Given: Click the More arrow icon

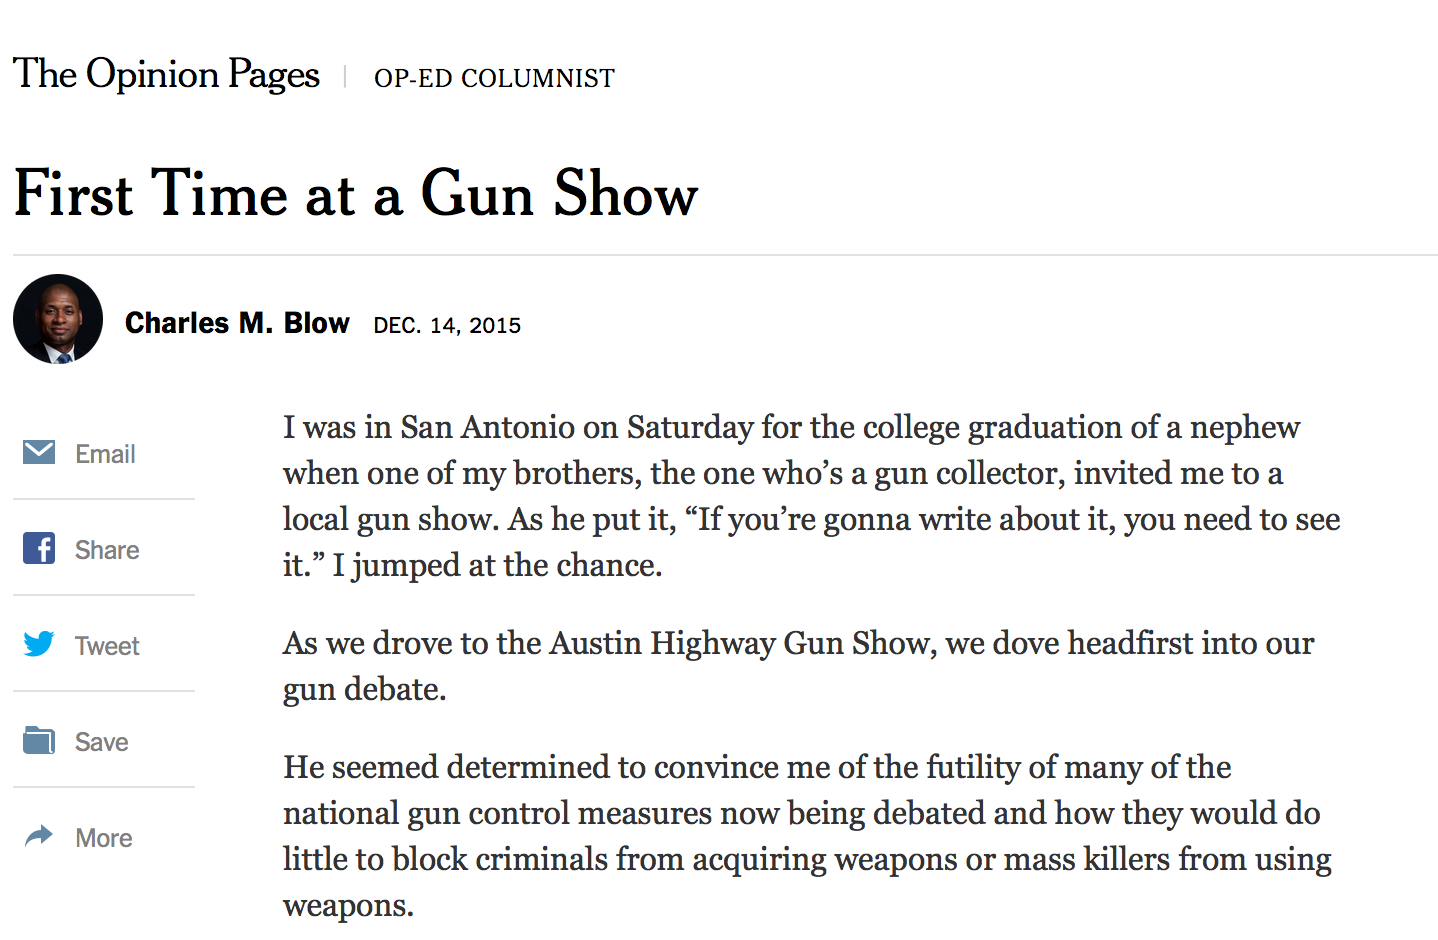Looking at the screenshot, I should click(39, 836).
